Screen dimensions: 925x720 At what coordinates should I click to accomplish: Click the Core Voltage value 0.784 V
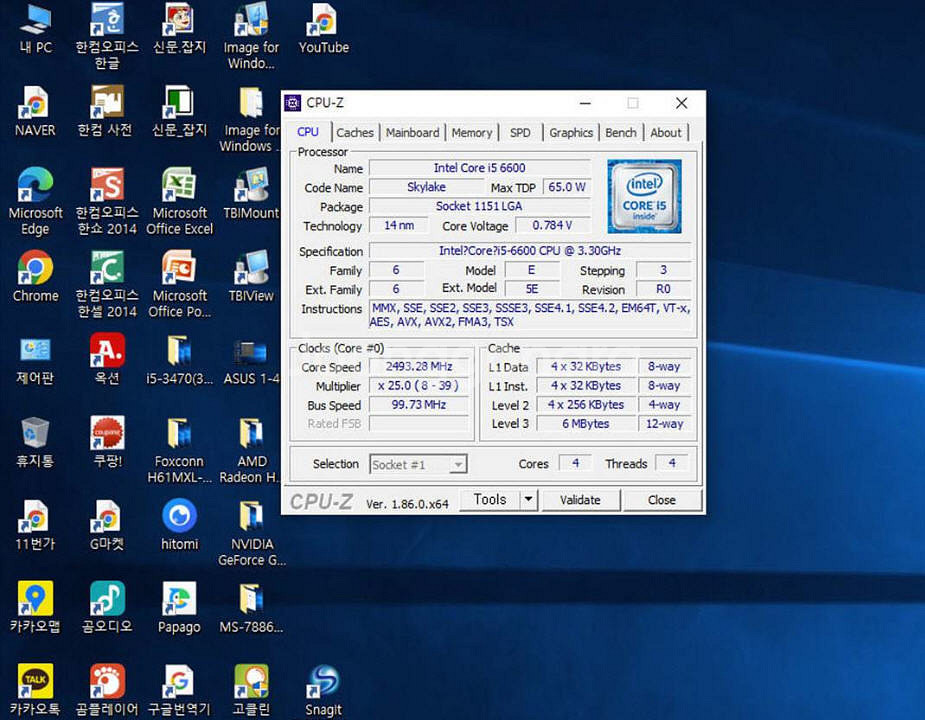click(x=552, y=225)
